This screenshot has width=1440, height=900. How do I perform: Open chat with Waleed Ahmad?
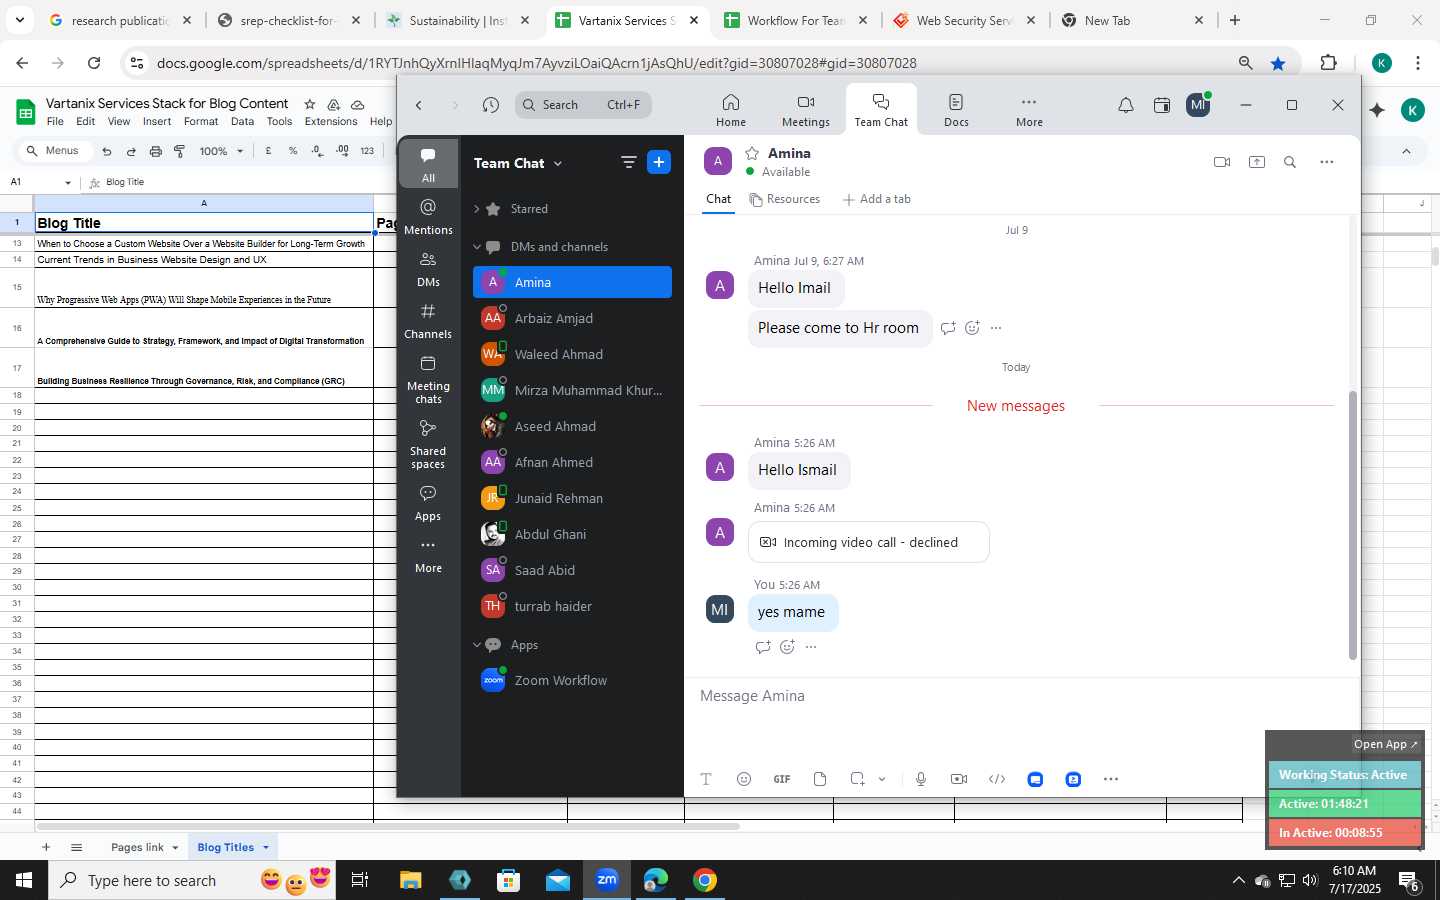click(572, 354)
